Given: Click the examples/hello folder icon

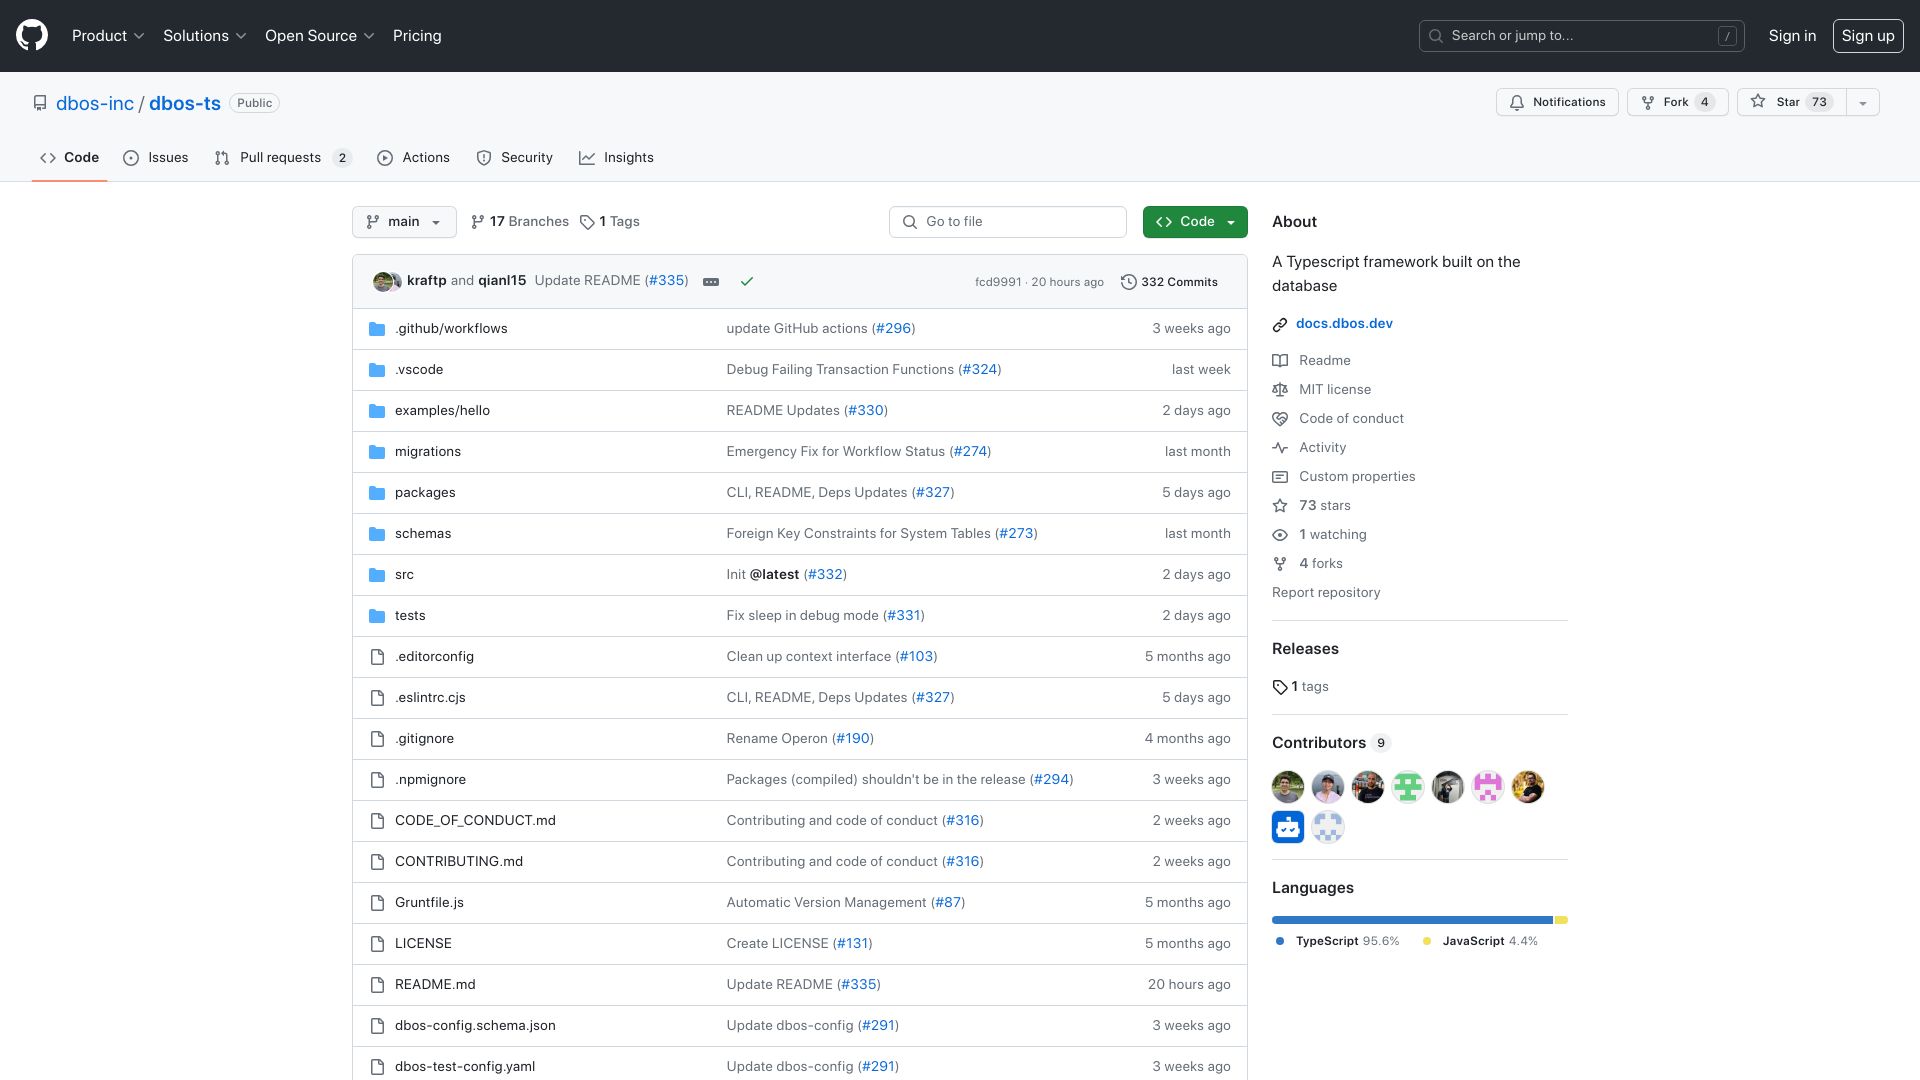Looking at the screenshot, I should (x=377, y=411).
